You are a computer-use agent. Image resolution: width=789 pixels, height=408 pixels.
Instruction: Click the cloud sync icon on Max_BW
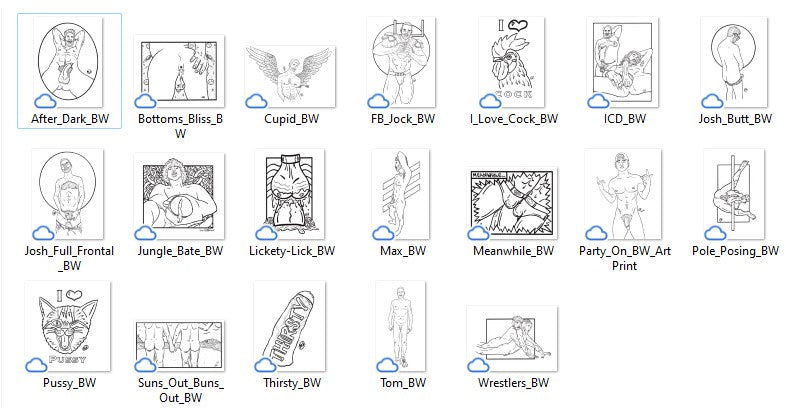pos(384,233)
